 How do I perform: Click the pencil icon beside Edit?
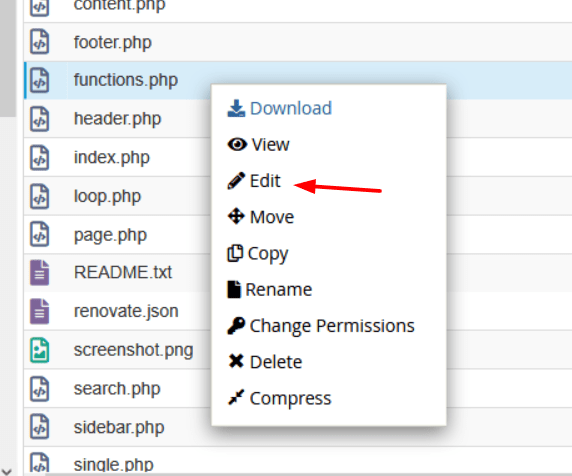pos(236,181)
